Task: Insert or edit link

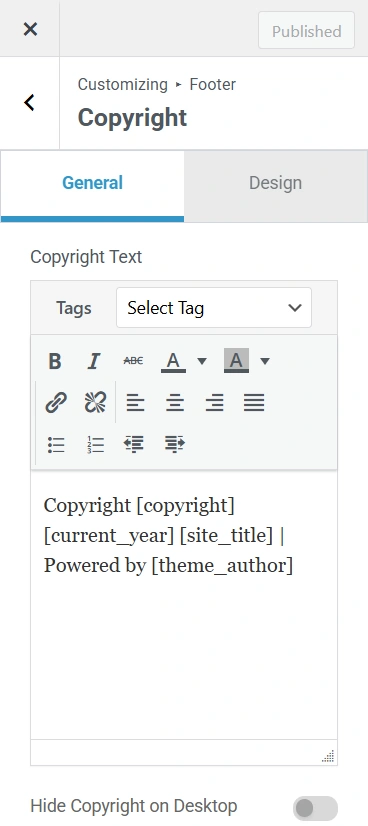Action: pos(56,402)
